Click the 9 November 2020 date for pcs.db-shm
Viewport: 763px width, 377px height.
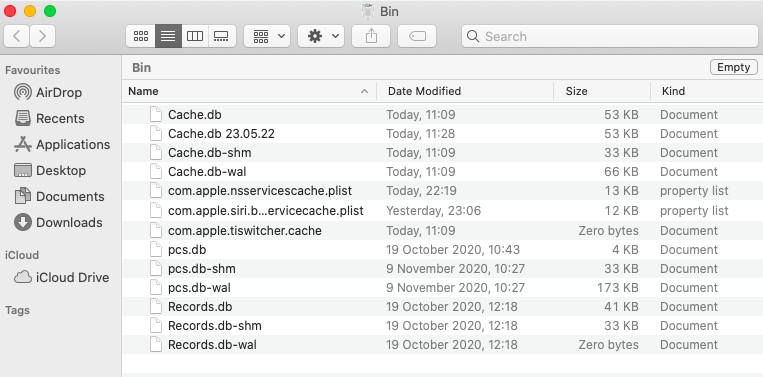click(x=455, y=269)
